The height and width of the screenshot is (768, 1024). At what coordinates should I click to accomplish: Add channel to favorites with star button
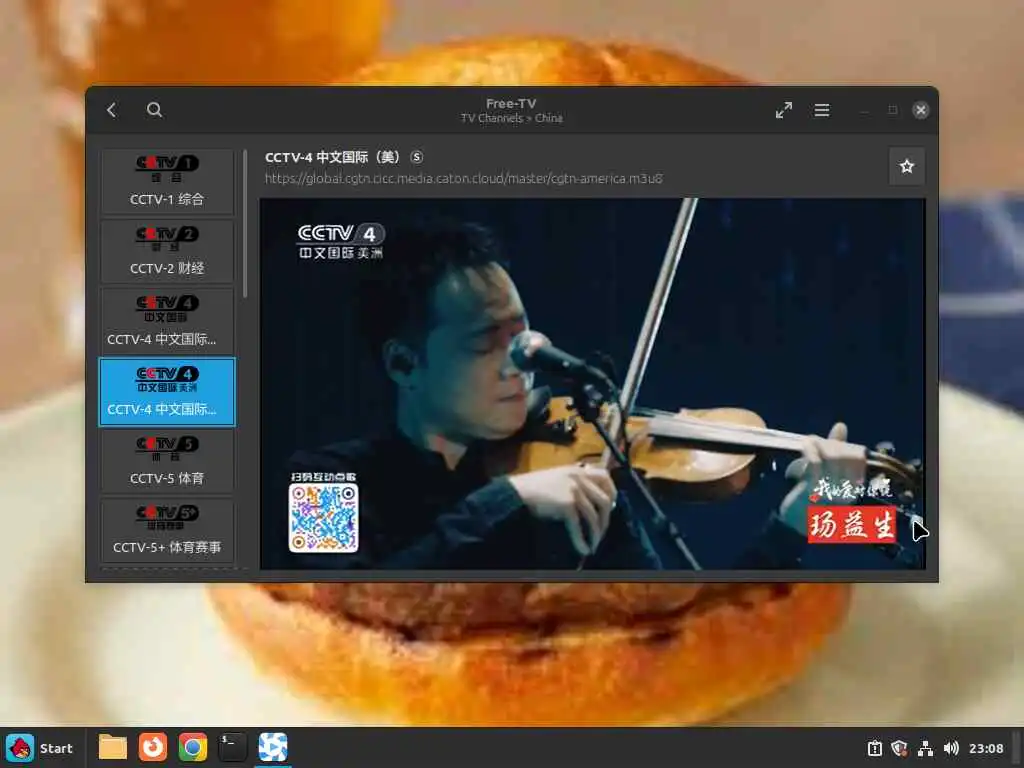906,167
